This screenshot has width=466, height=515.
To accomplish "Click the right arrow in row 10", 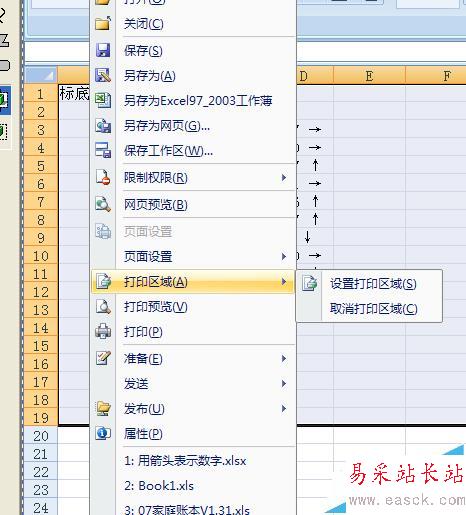I will 315,256.
